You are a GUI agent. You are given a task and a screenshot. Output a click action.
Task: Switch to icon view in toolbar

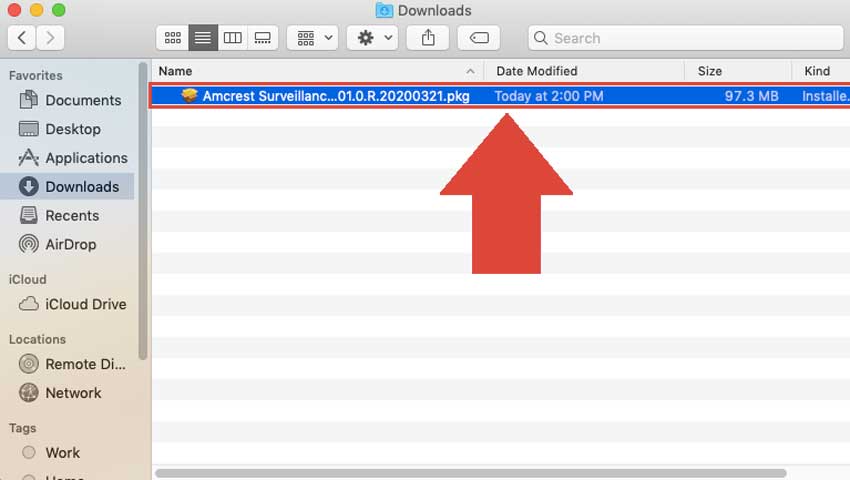(x=173, y=38)
